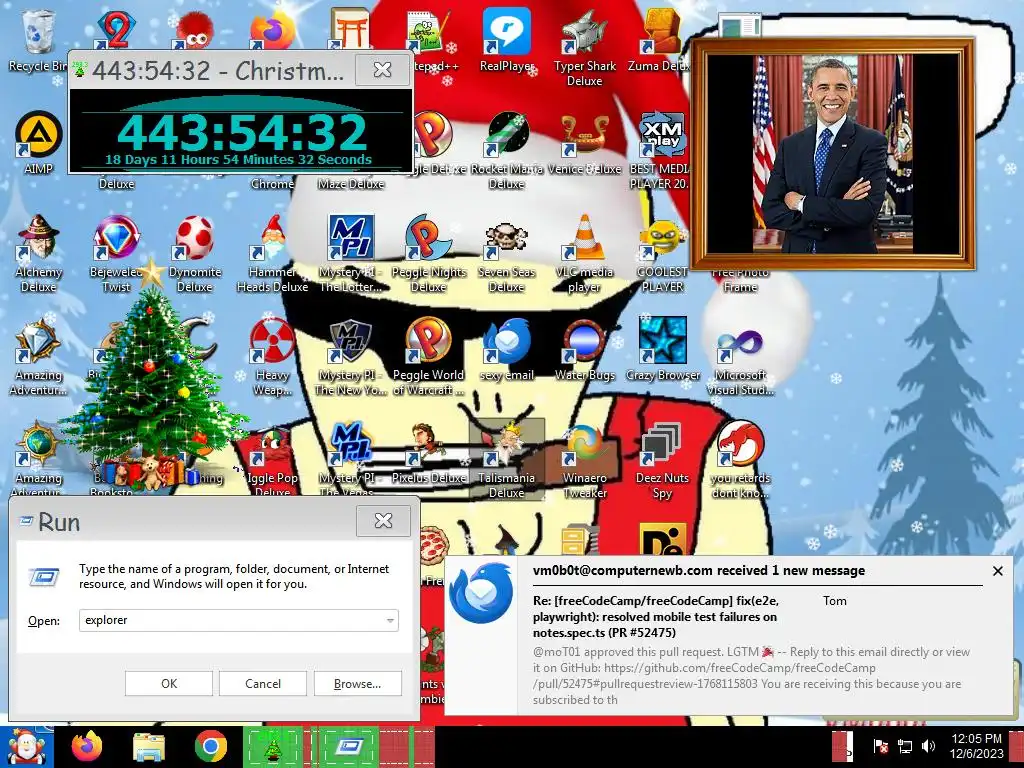Open the volume control tray icon

click(x=927, y=746)
